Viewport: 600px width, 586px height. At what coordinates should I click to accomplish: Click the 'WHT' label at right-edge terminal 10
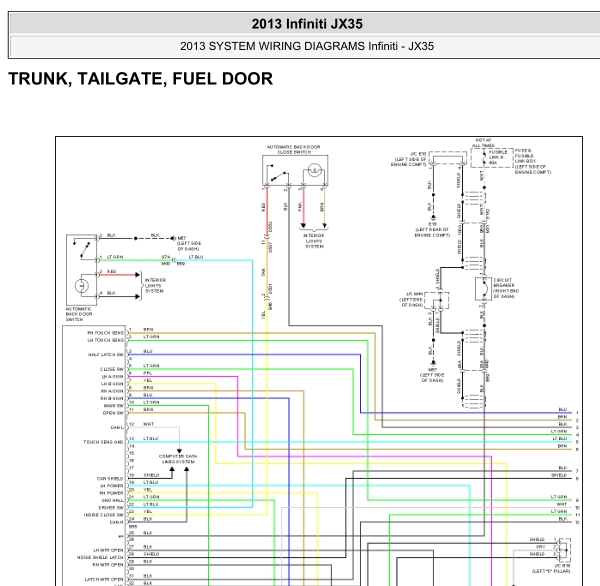click(561, 504)
